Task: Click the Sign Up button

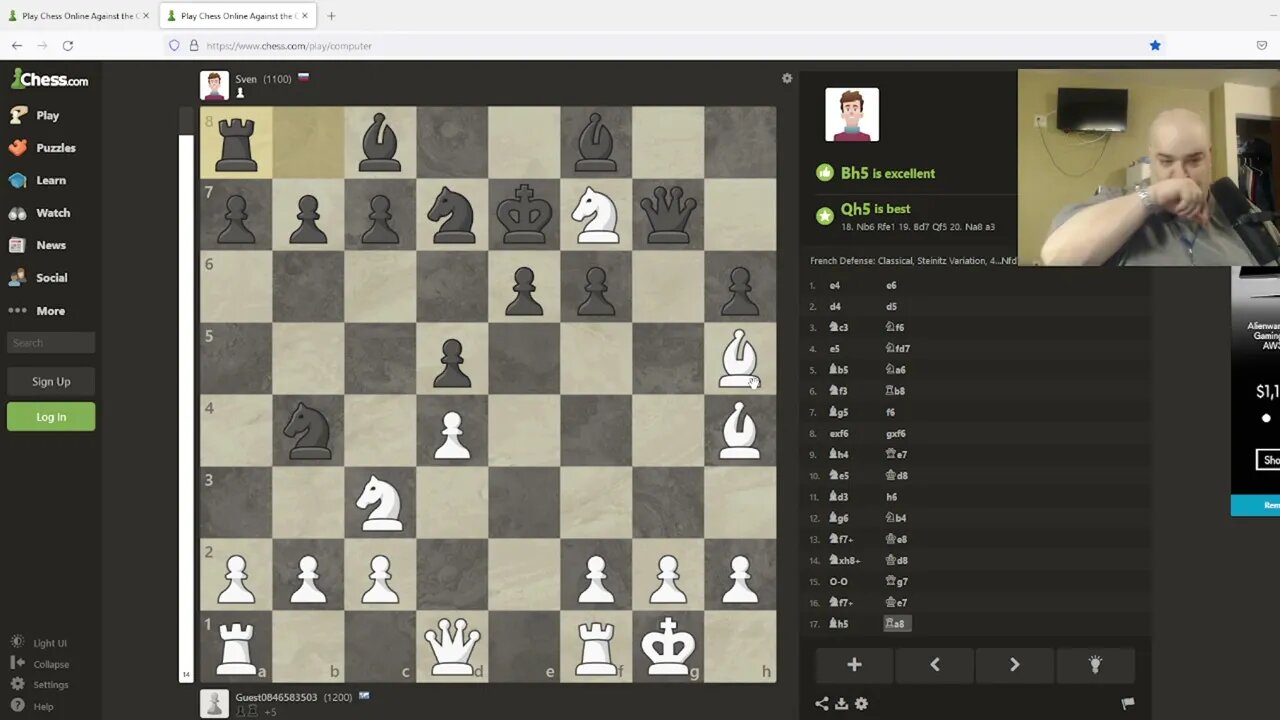Action: (51, 381)
